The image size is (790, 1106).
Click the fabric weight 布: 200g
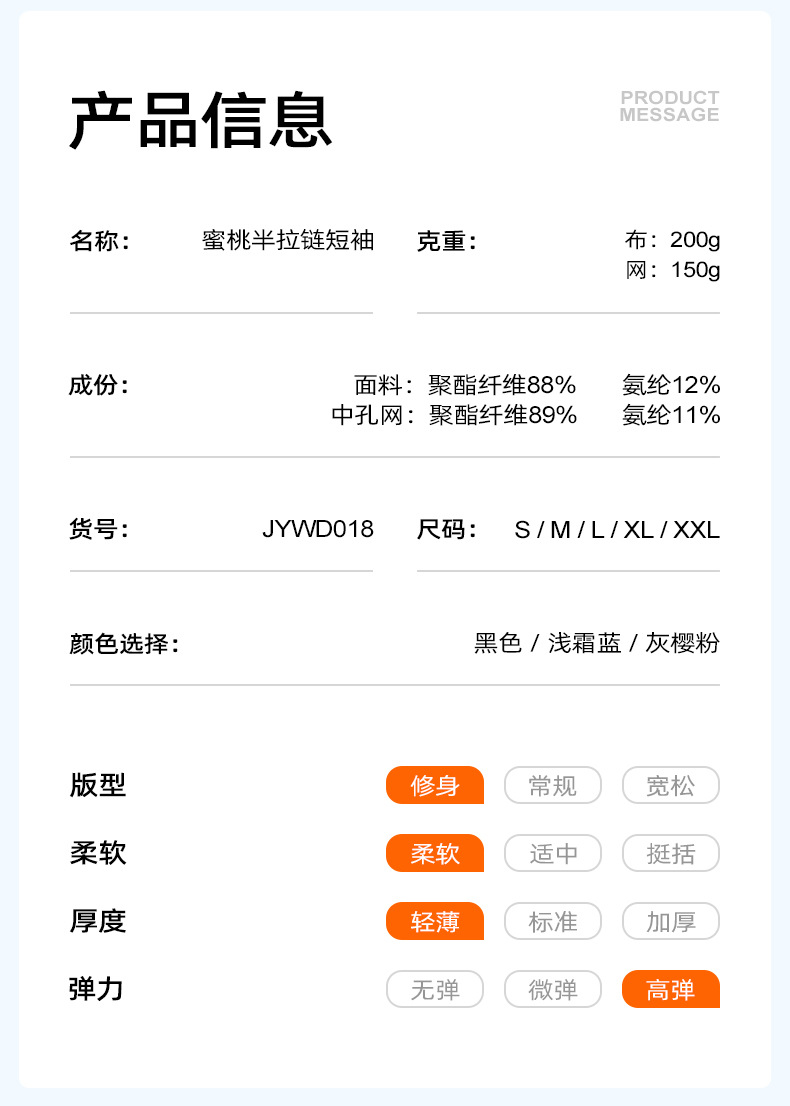tap(672, 241)
